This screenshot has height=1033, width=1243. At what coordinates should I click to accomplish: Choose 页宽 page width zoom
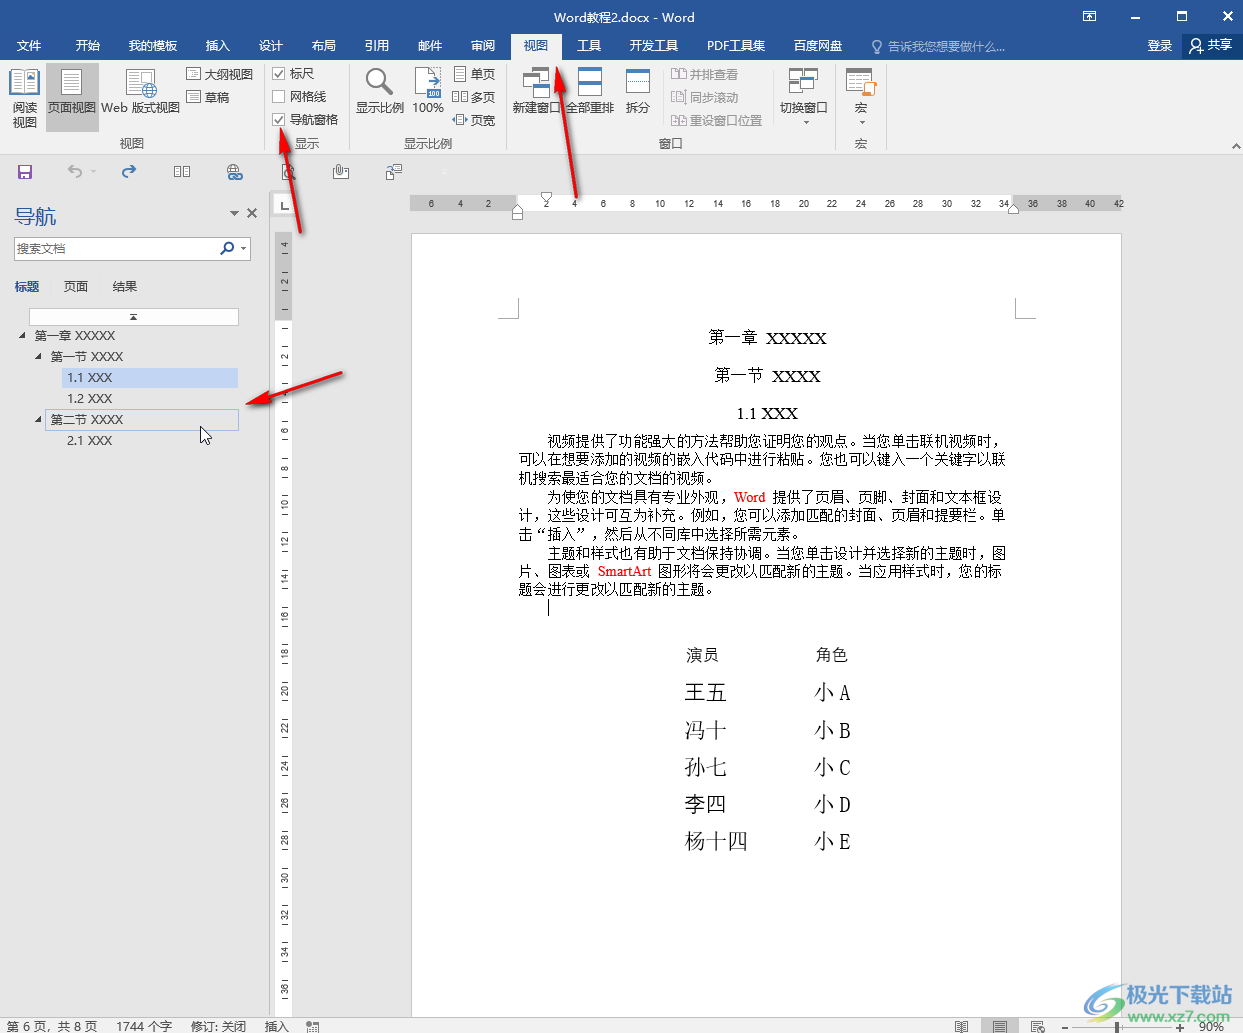474,120
